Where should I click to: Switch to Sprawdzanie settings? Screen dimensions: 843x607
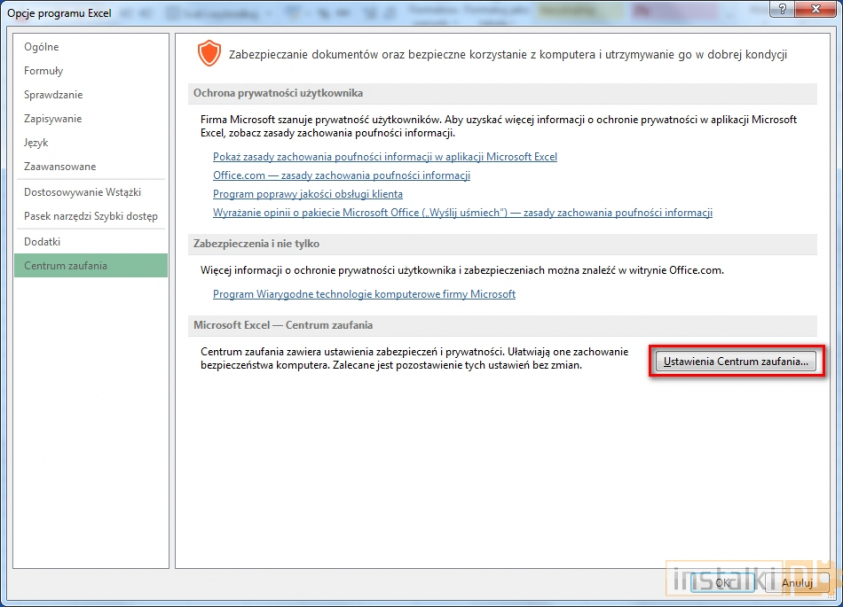point(54,95)
